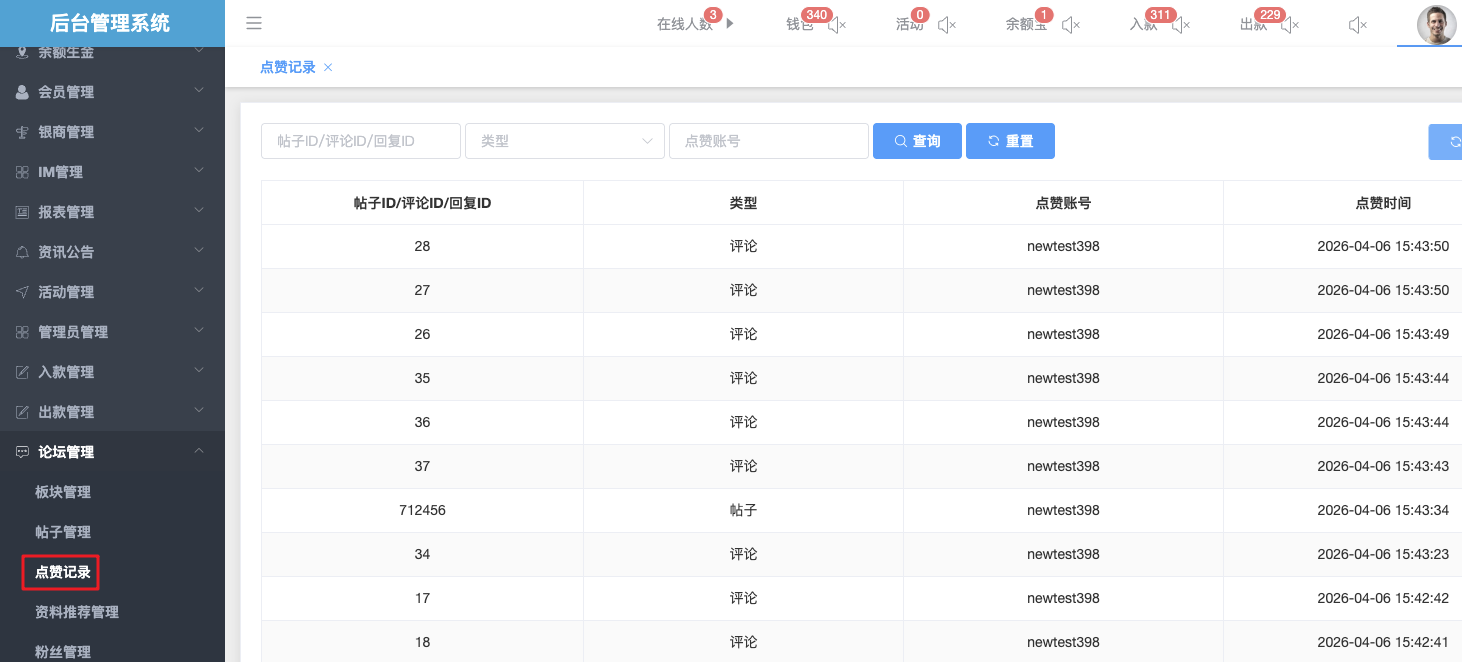The height and width of the screenshot is (662, 1462).
Task: Focus the 点赞账号 input field
Action: [768, 141]
